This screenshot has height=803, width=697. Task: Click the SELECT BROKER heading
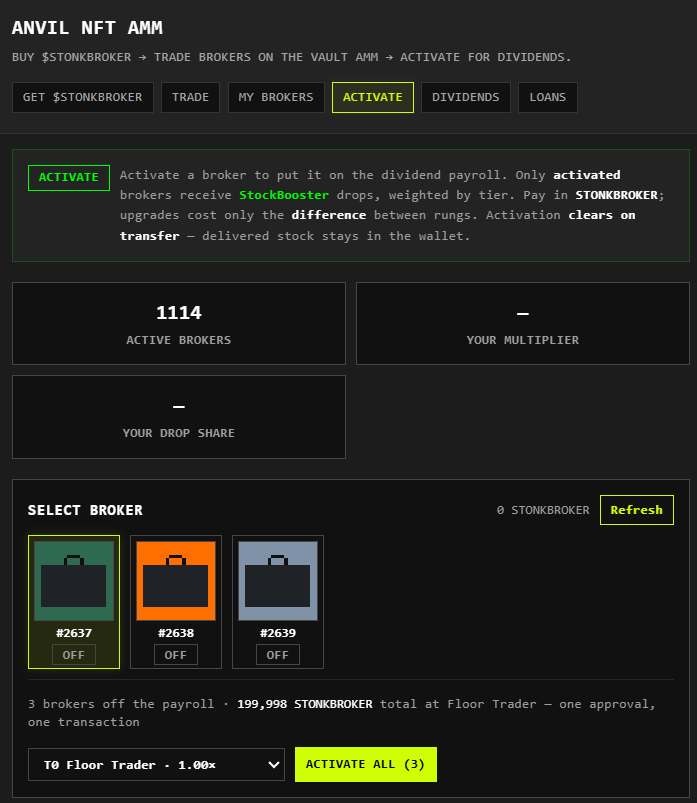click(85, 510)
